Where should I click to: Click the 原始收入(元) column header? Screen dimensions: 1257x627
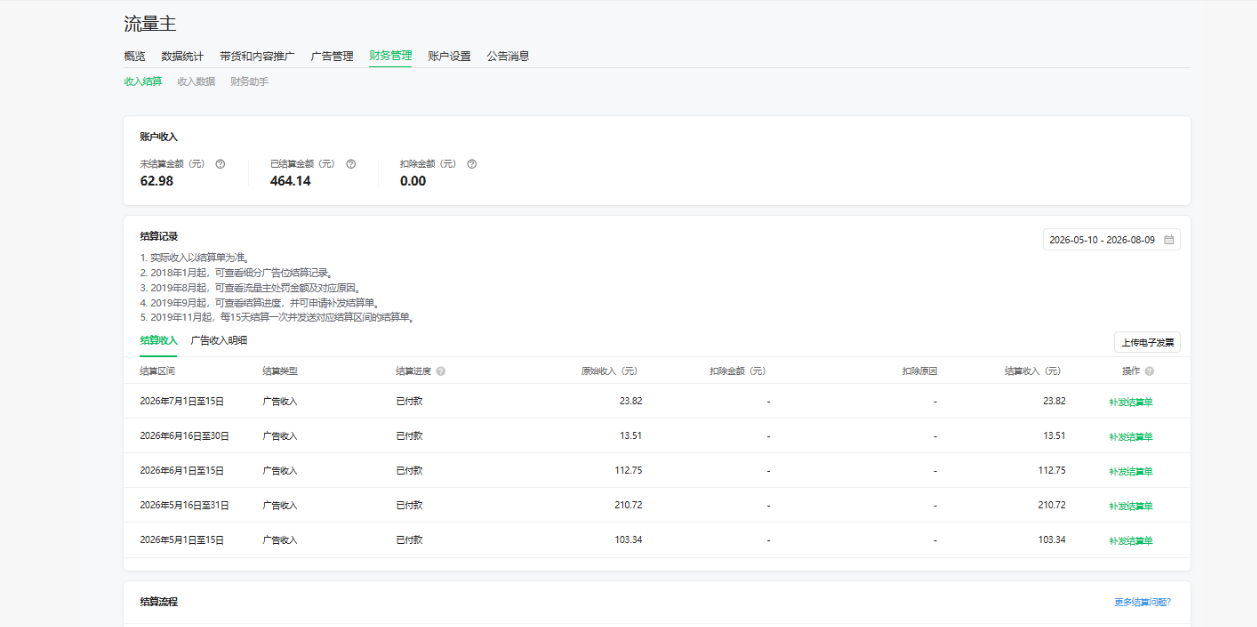tap(609, 371)
